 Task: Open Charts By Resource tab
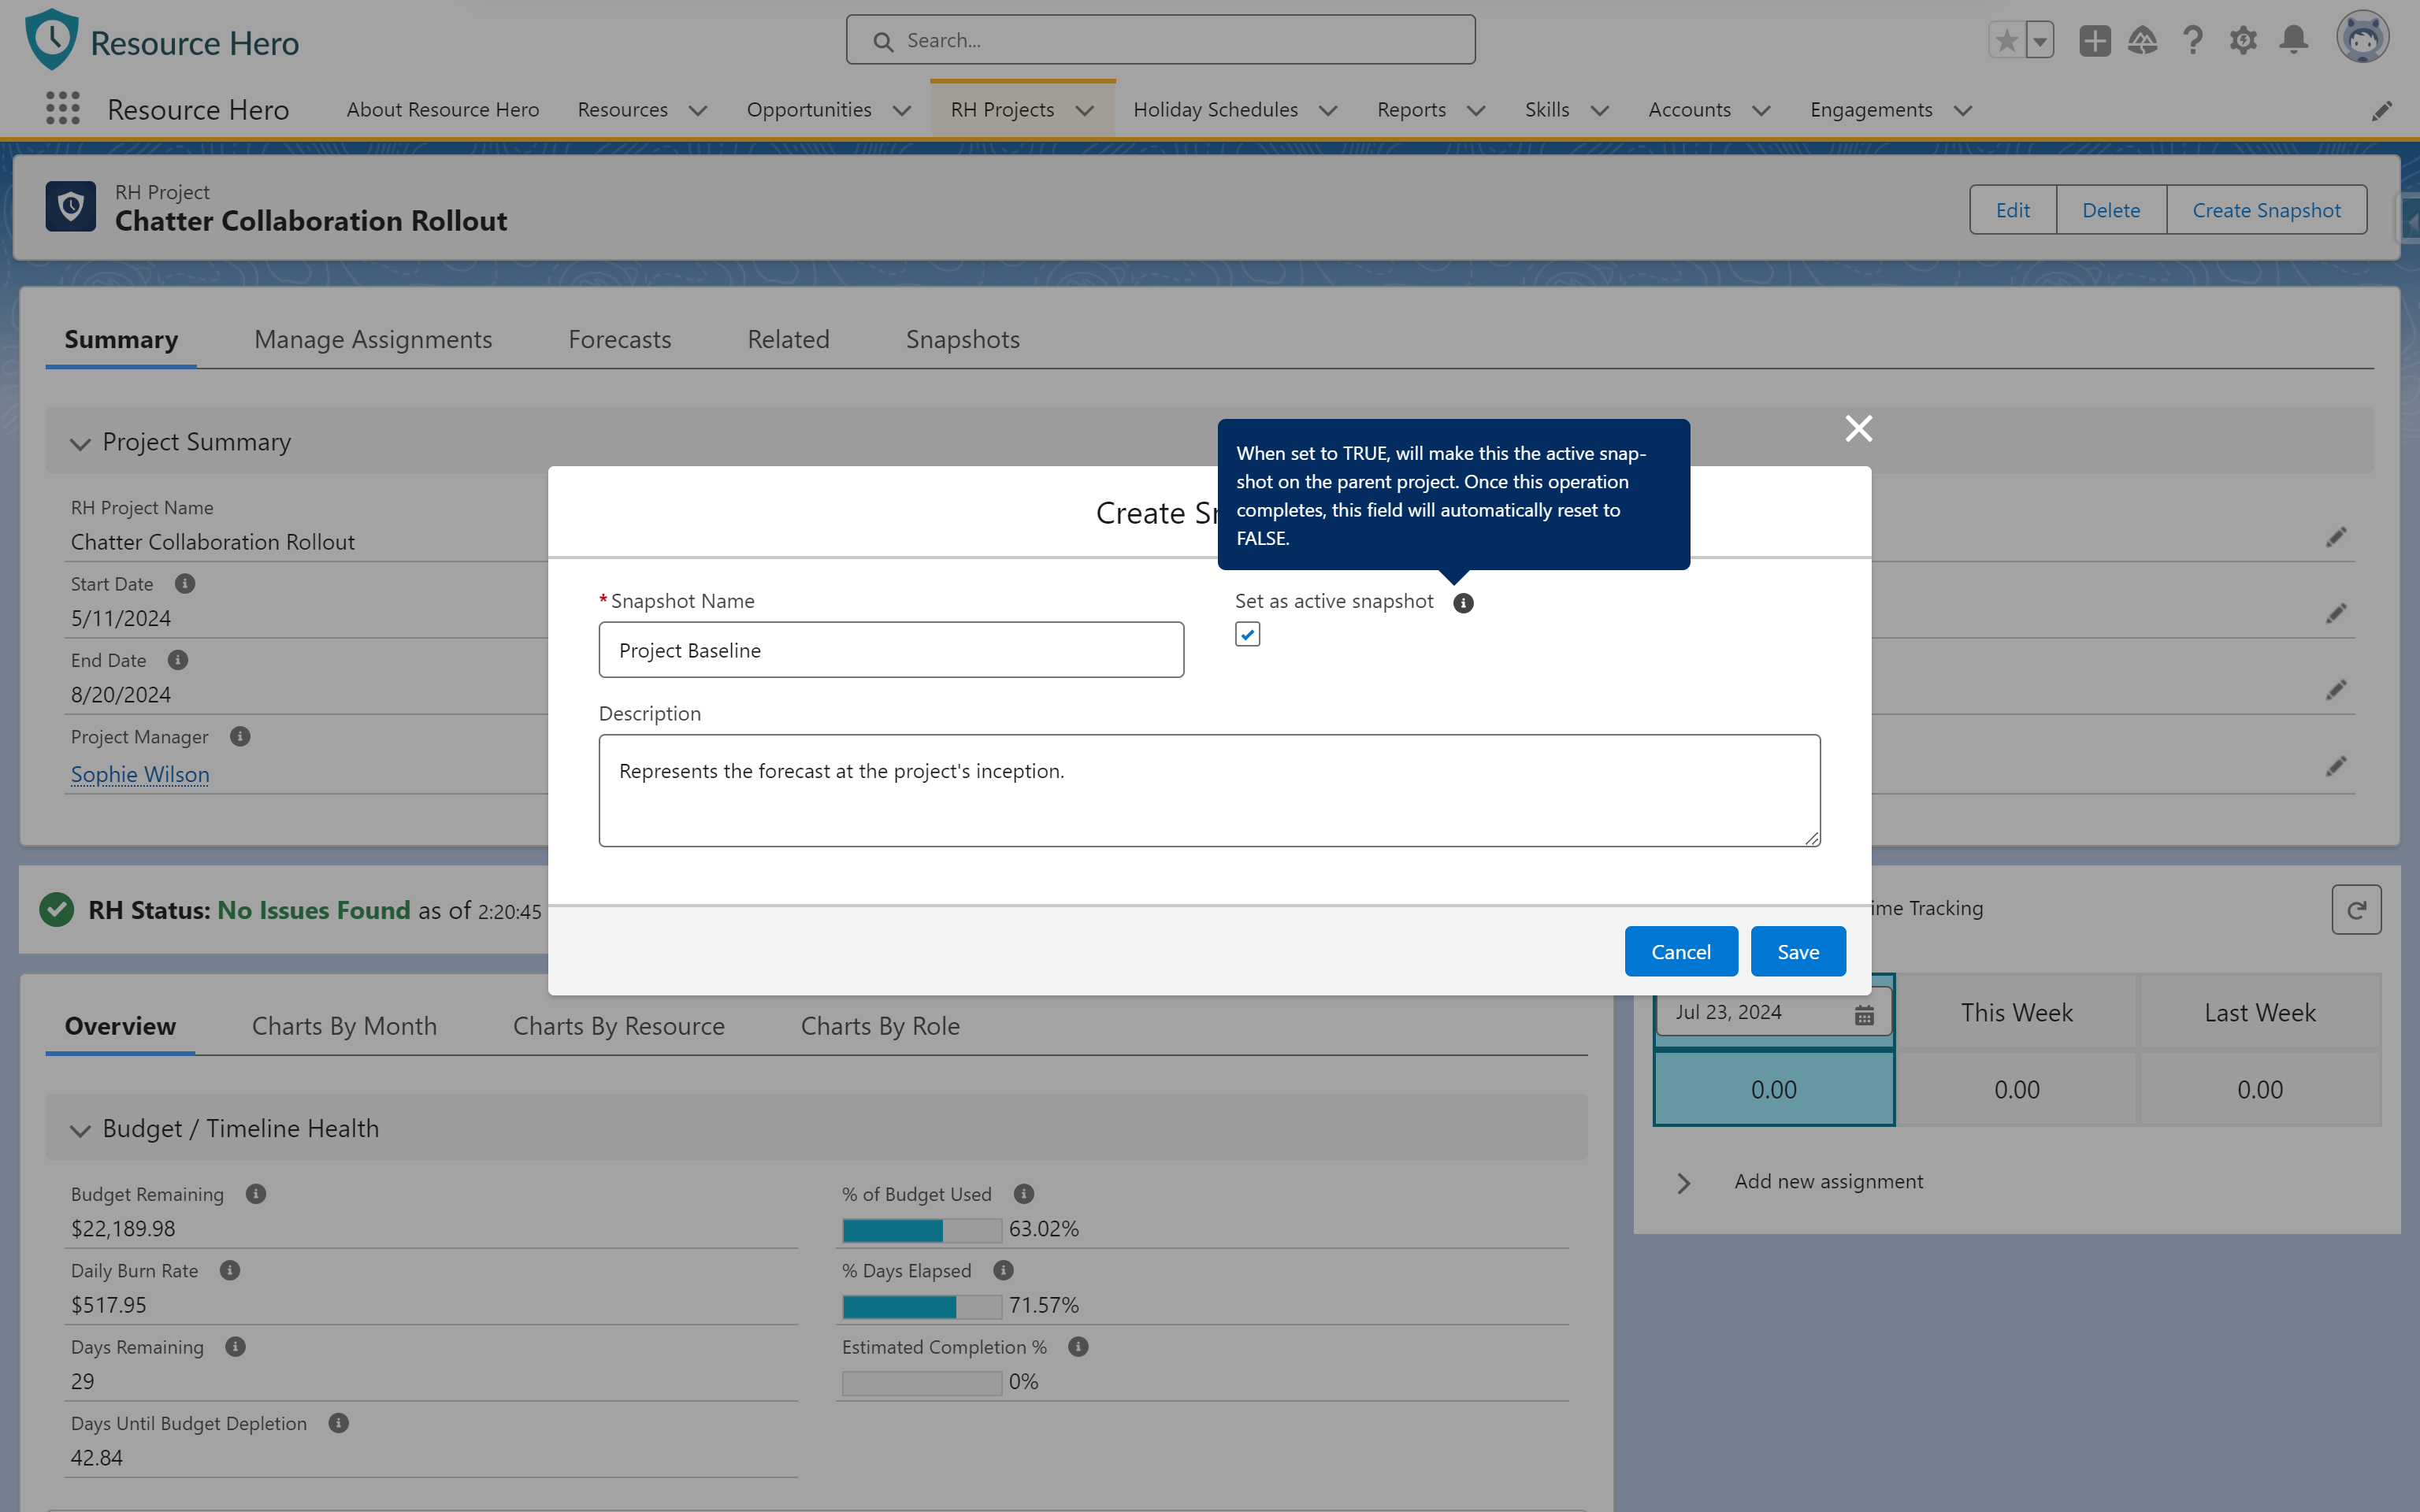pos(619,1026)
